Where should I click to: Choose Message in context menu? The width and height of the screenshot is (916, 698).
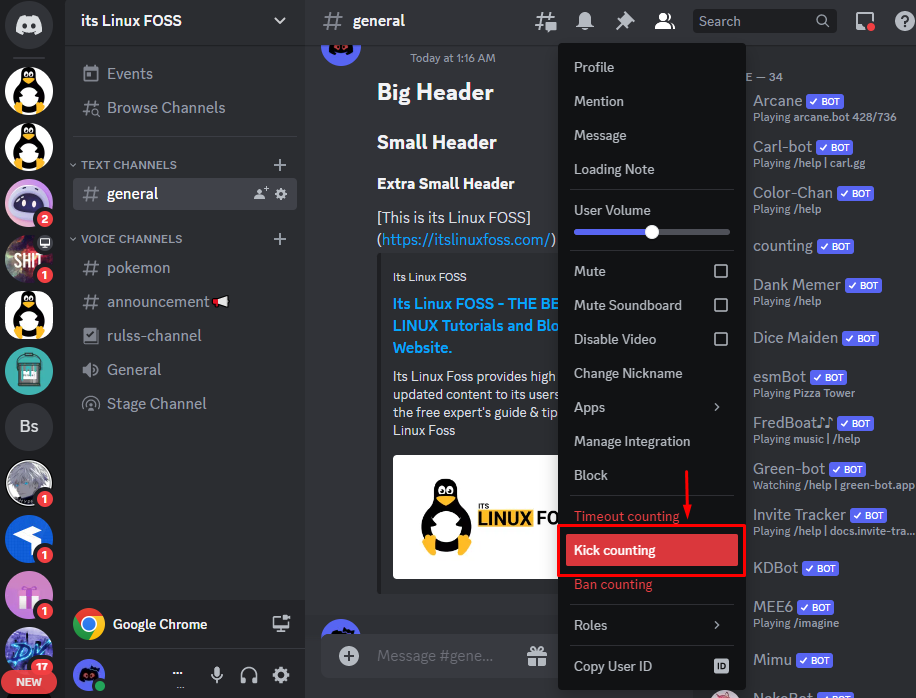[651, 135]
